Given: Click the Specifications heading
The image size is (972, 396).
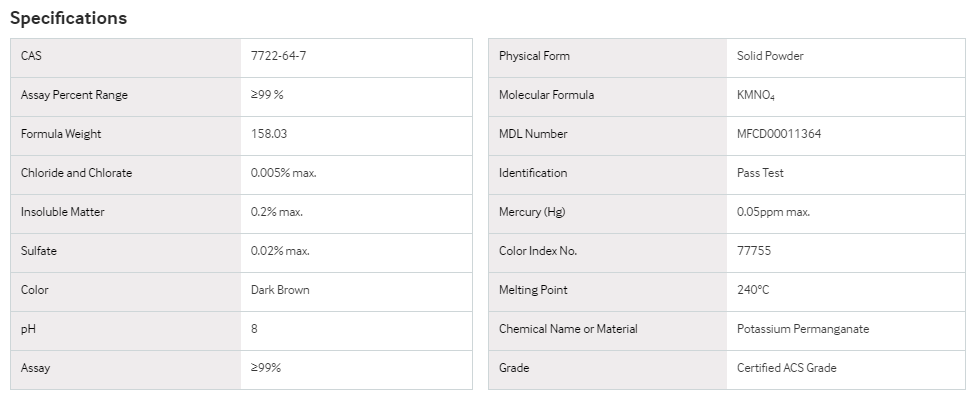Looking at the screenshot, I should pos(68,18).
